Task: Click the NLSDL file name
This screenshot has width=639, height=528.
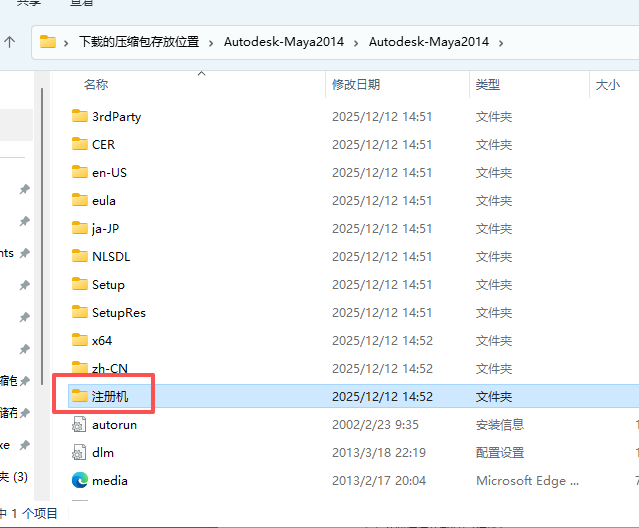Action: (111, 257)
